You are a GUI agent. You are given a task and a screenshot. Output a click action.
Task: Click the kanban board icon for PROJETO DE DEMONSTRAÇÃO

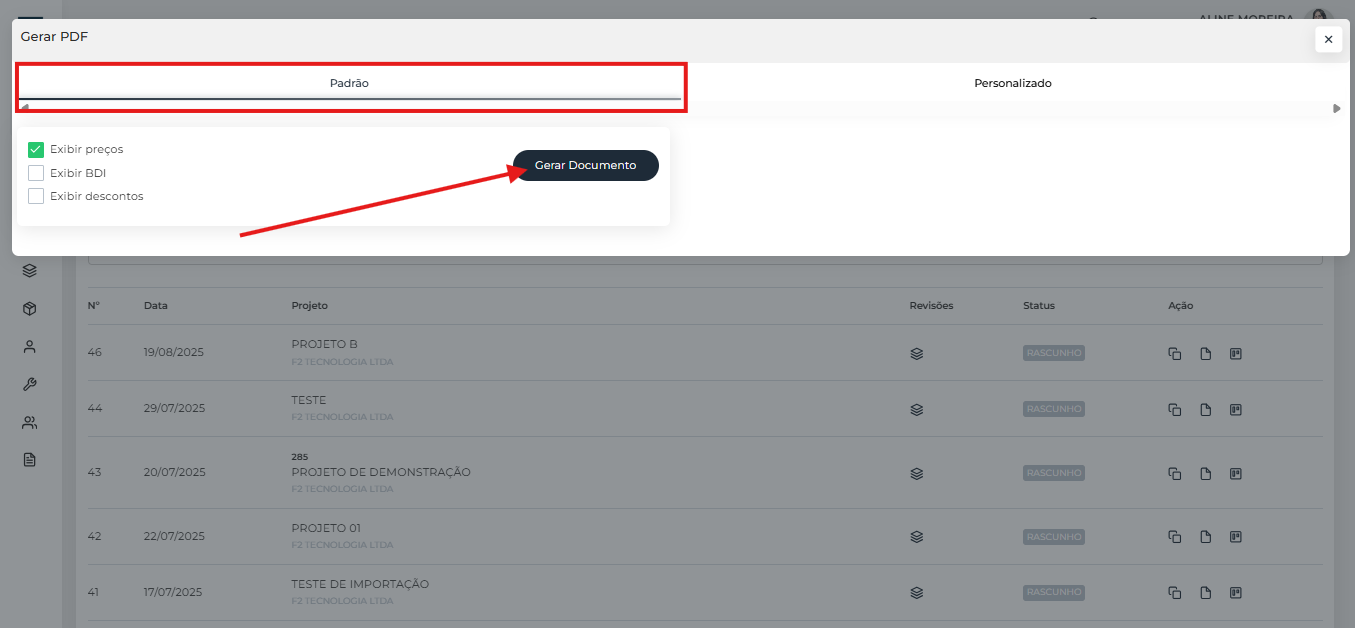[x=1236, y=474]
